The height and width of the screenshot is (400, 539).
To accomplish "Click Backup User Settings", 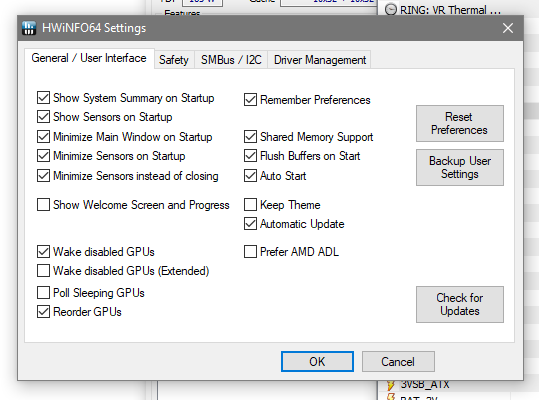I will tap(460, 167).
